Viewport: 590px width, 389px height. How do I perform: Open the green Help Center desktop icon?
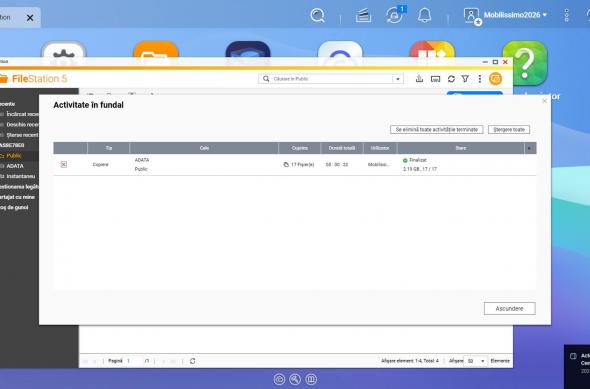(x=525, y=63)
